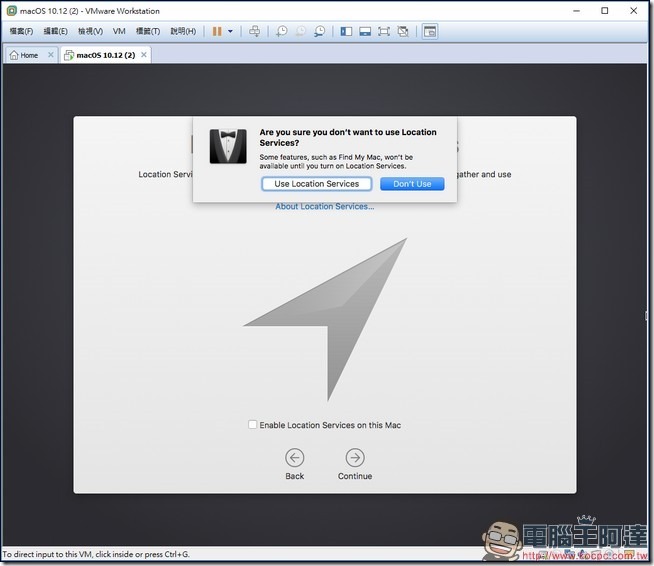Screen dimensions: 654x566
Task: Open the 檢視(V) menu
Action: pyautogui.click(x=91, y=31)
